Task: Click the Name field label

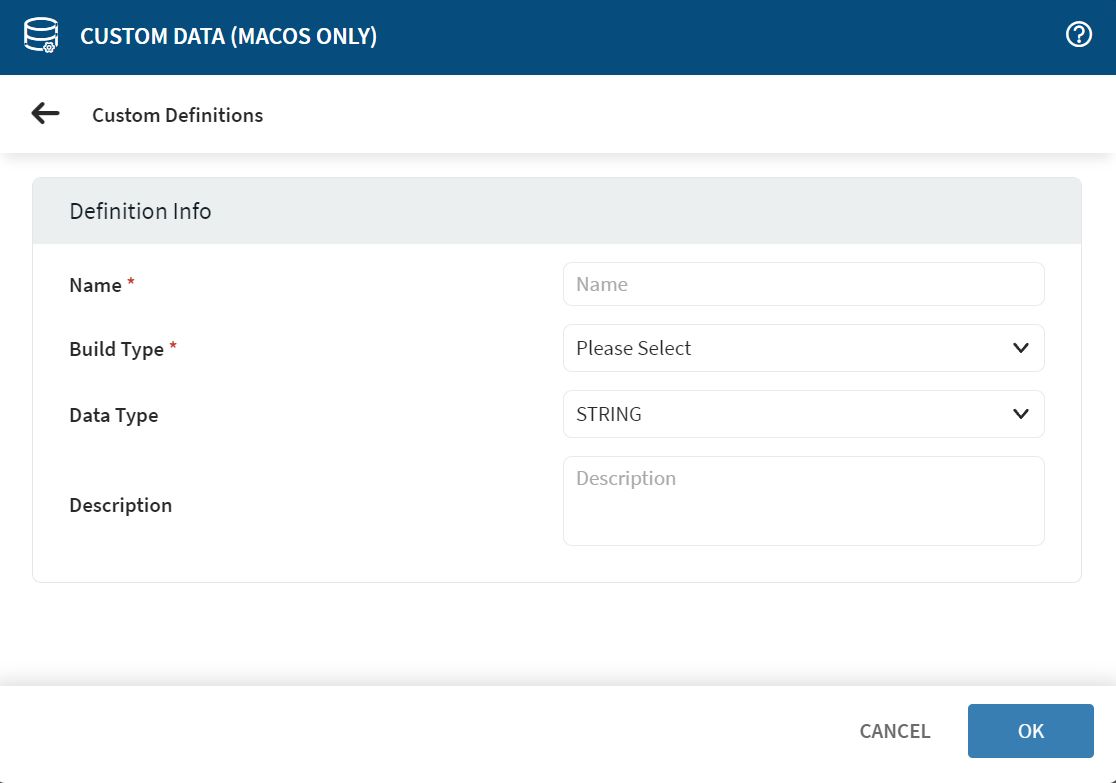Action: click(95, 285)
